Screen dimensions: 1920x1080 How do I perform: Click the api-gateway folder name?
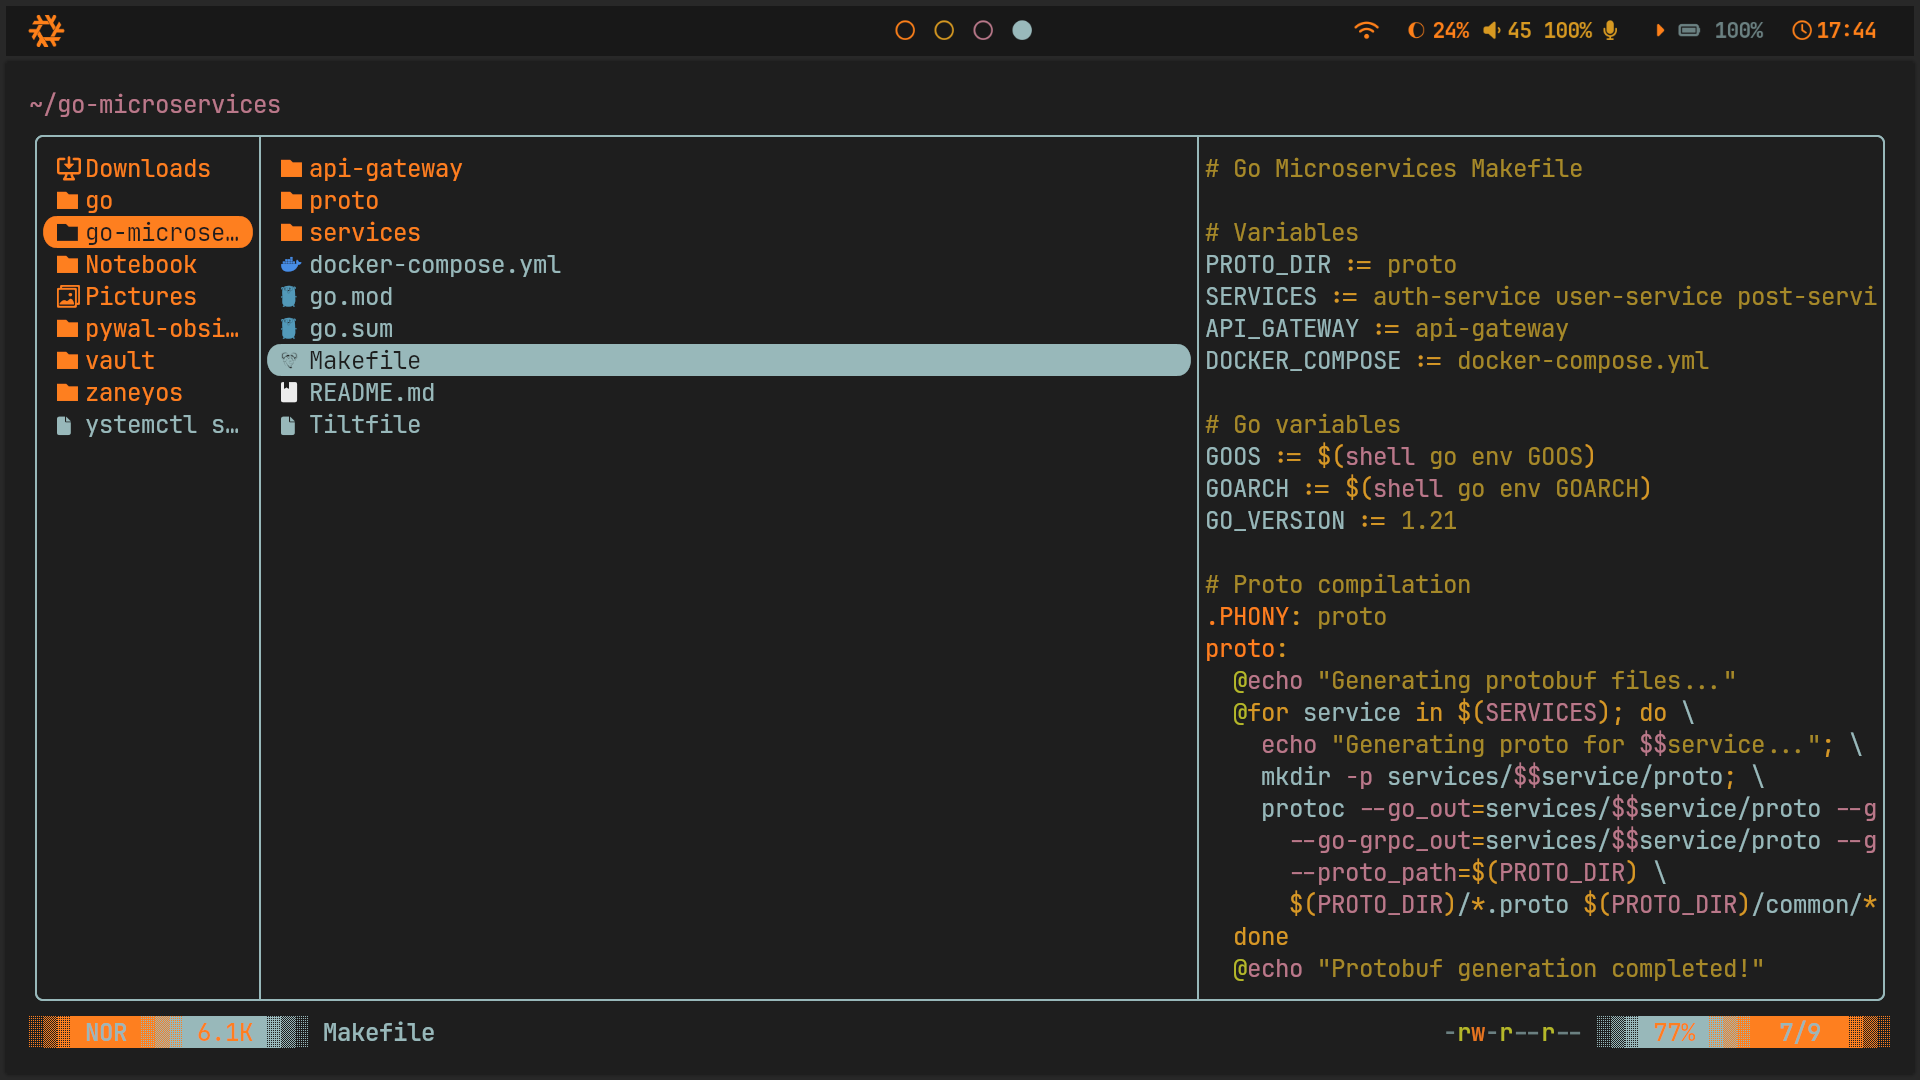coord(386,169)
